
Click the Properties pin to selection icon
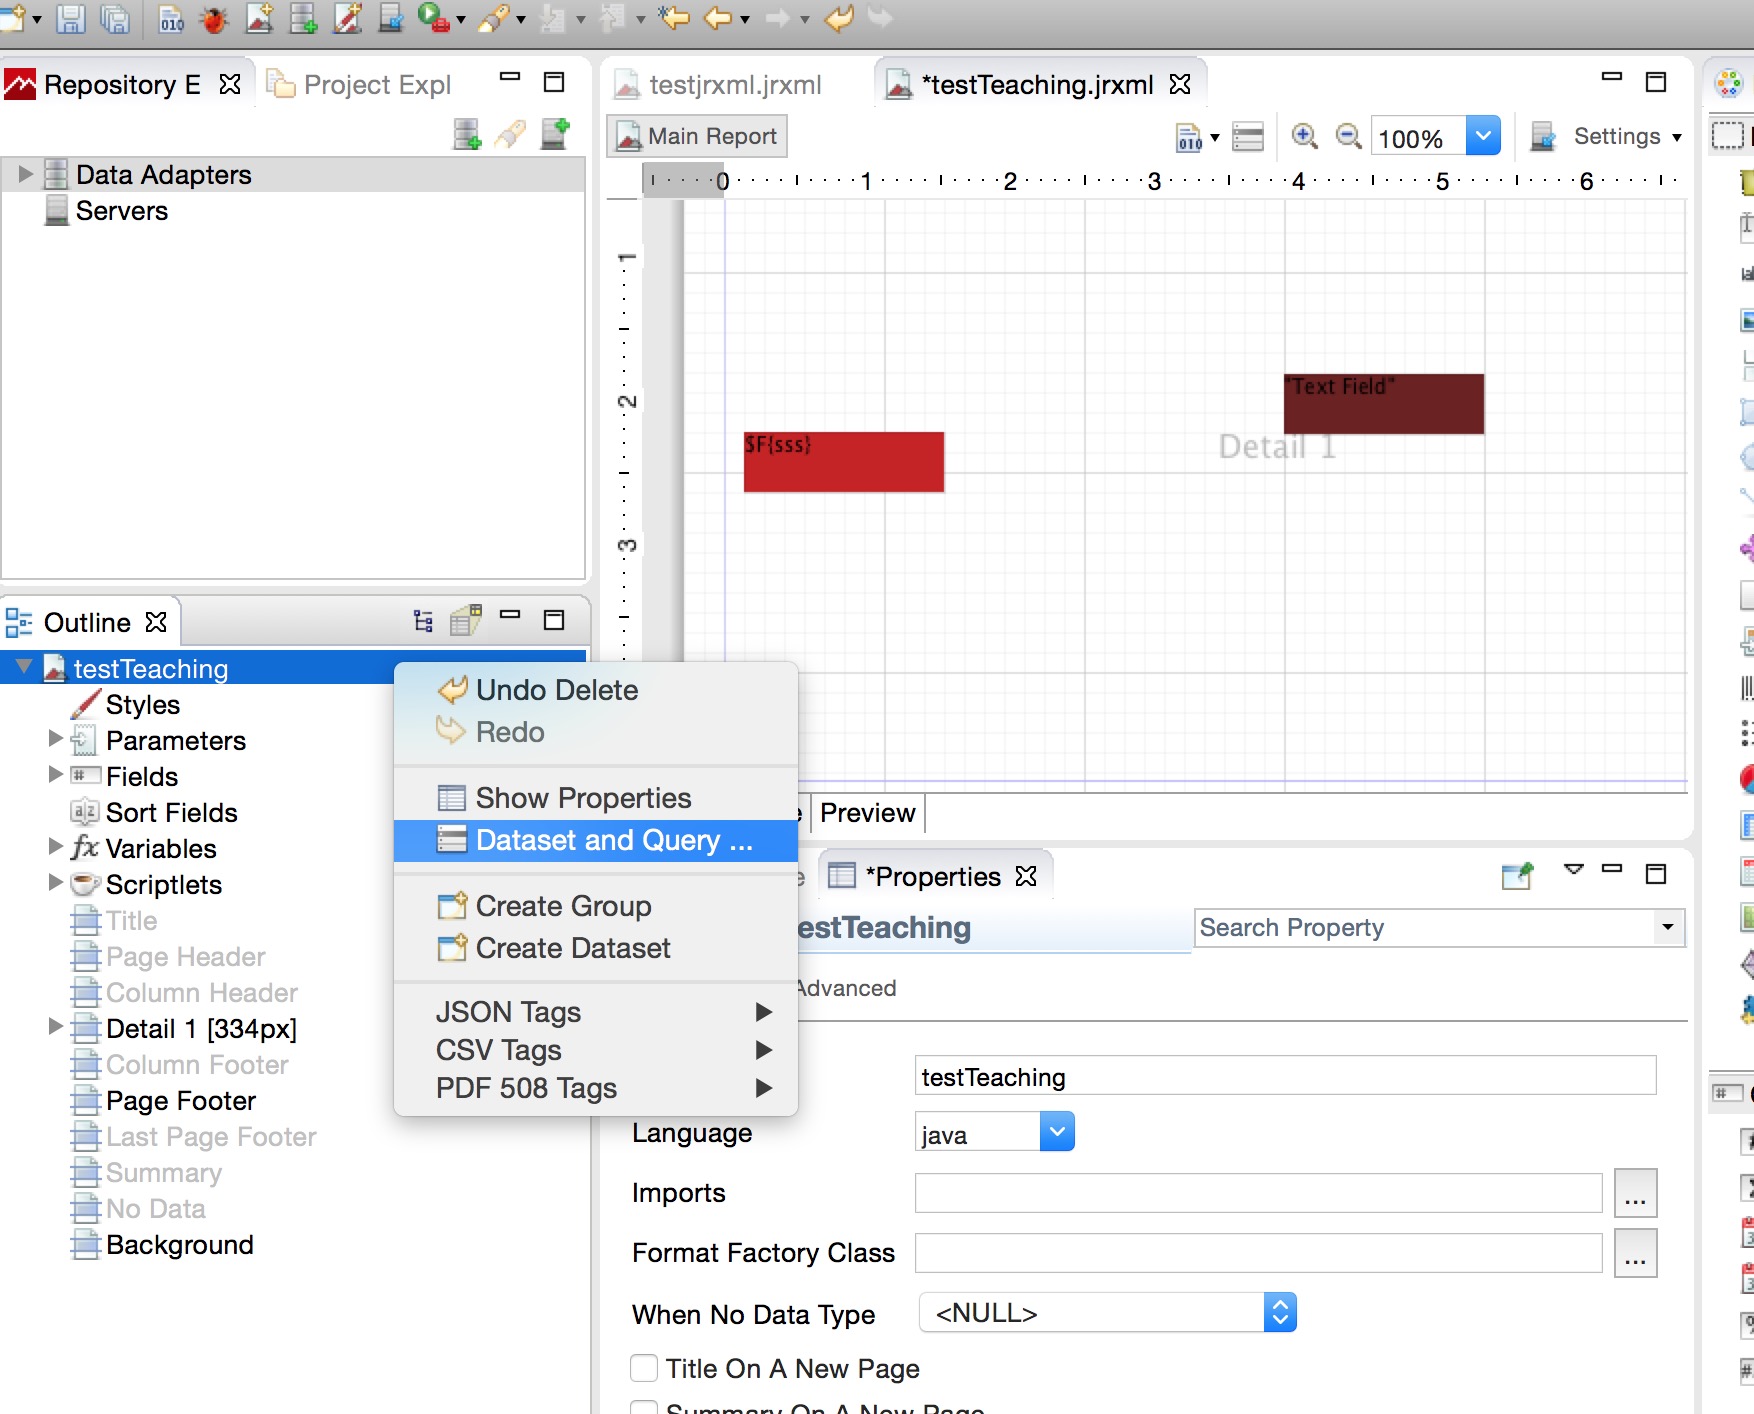[1518, 876]
